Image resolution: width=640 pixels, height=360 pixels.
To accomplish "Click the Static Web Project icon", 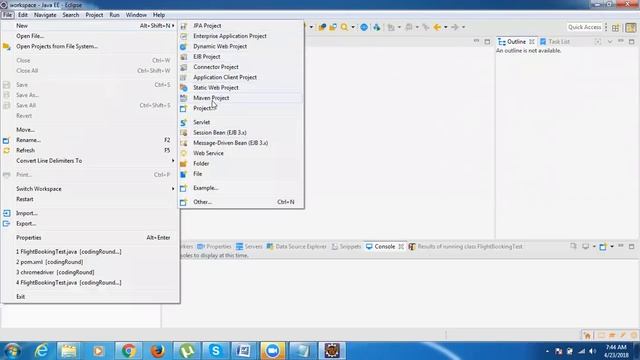I will coord(184,88).
